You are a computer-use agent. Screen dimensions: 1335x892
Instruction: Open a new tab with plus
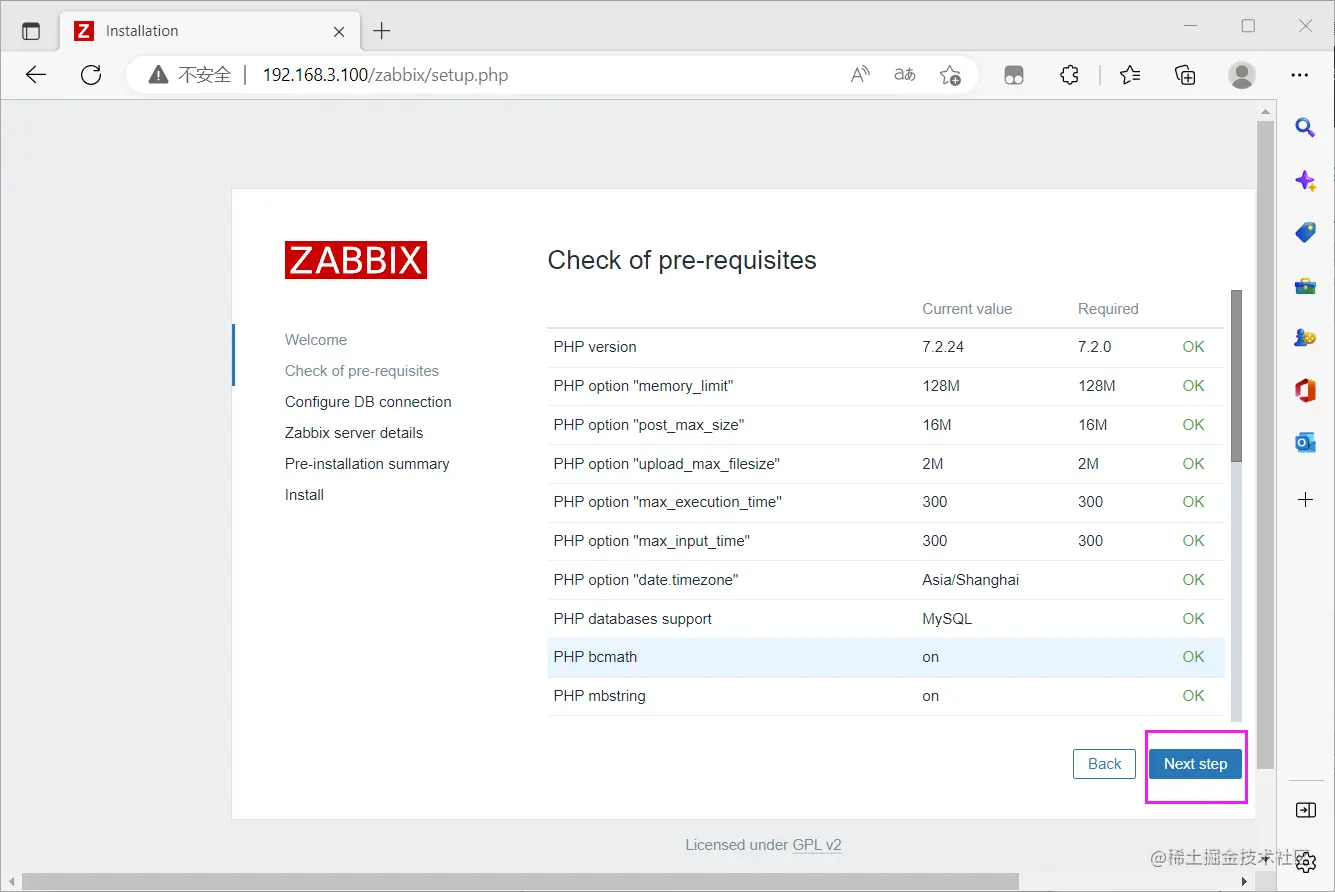(381, 31)
